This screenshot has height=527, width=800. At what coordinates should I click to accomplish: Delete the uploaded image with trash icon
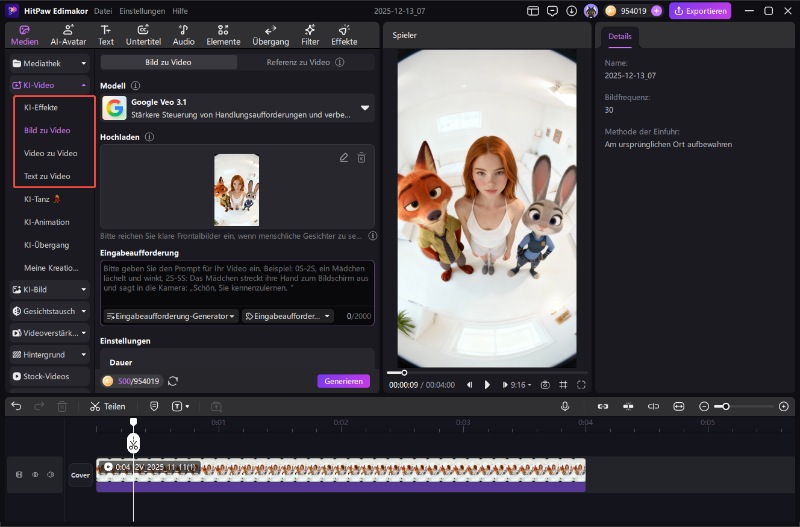coord(361,158)
